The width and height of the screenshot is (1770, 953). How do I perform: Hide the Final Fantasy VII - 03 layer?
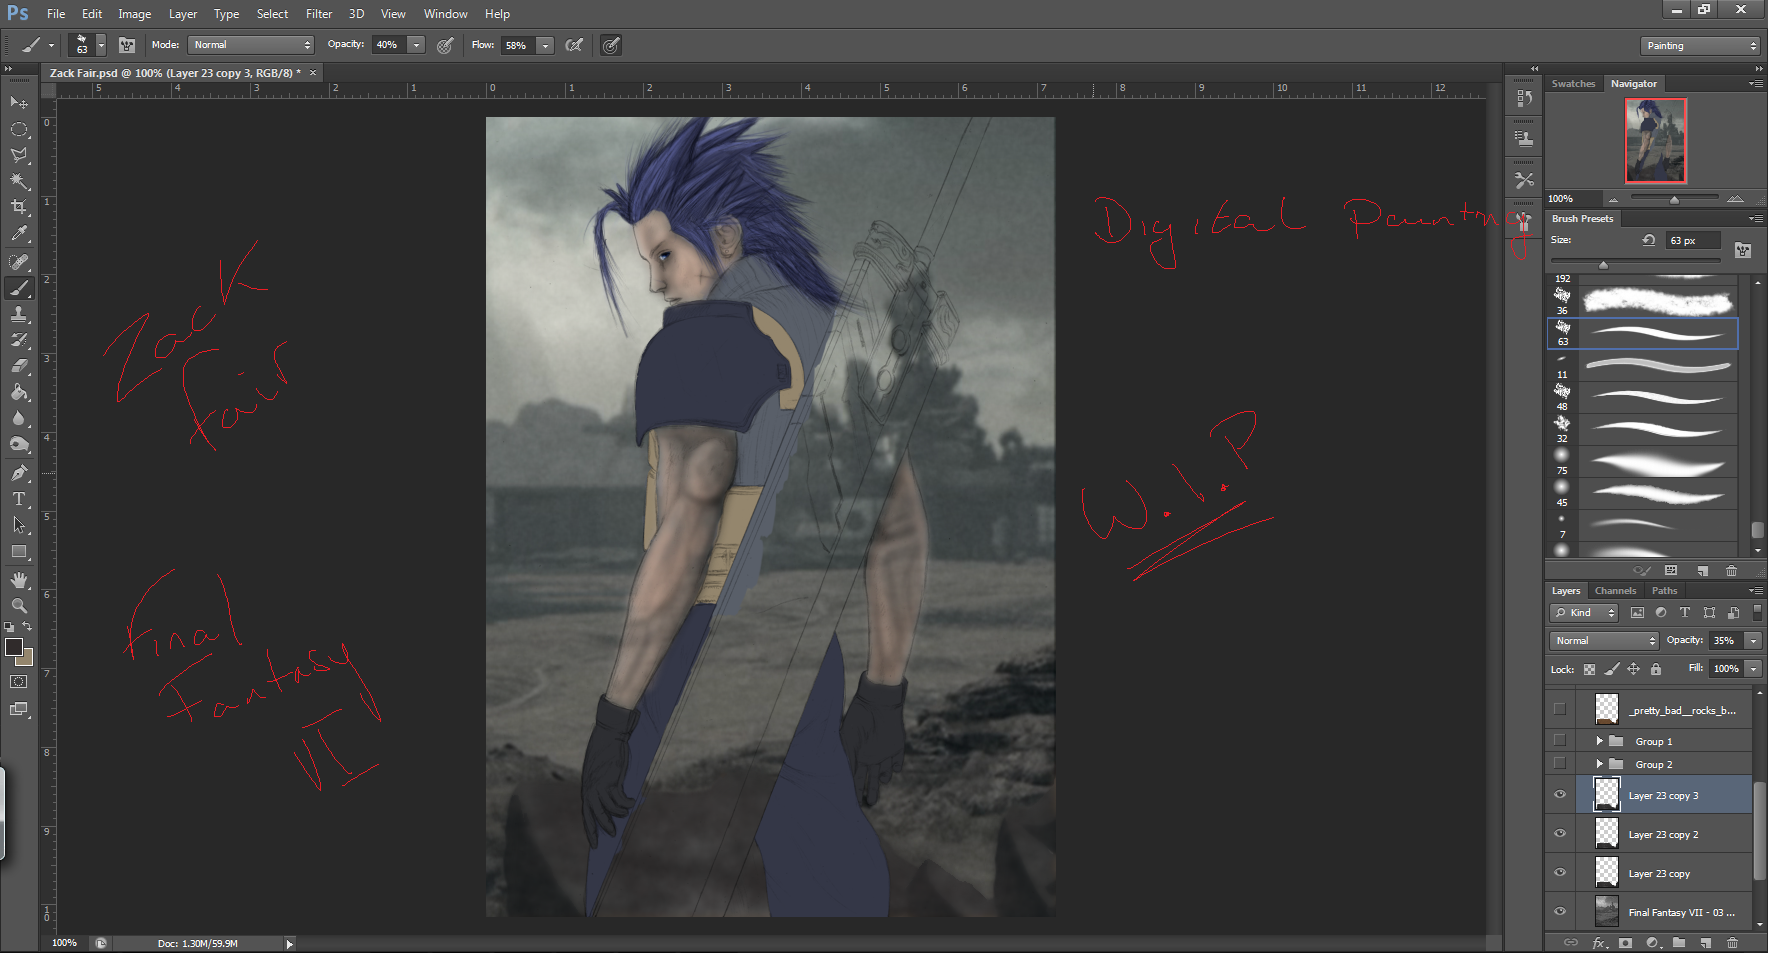coord(1560,911)
